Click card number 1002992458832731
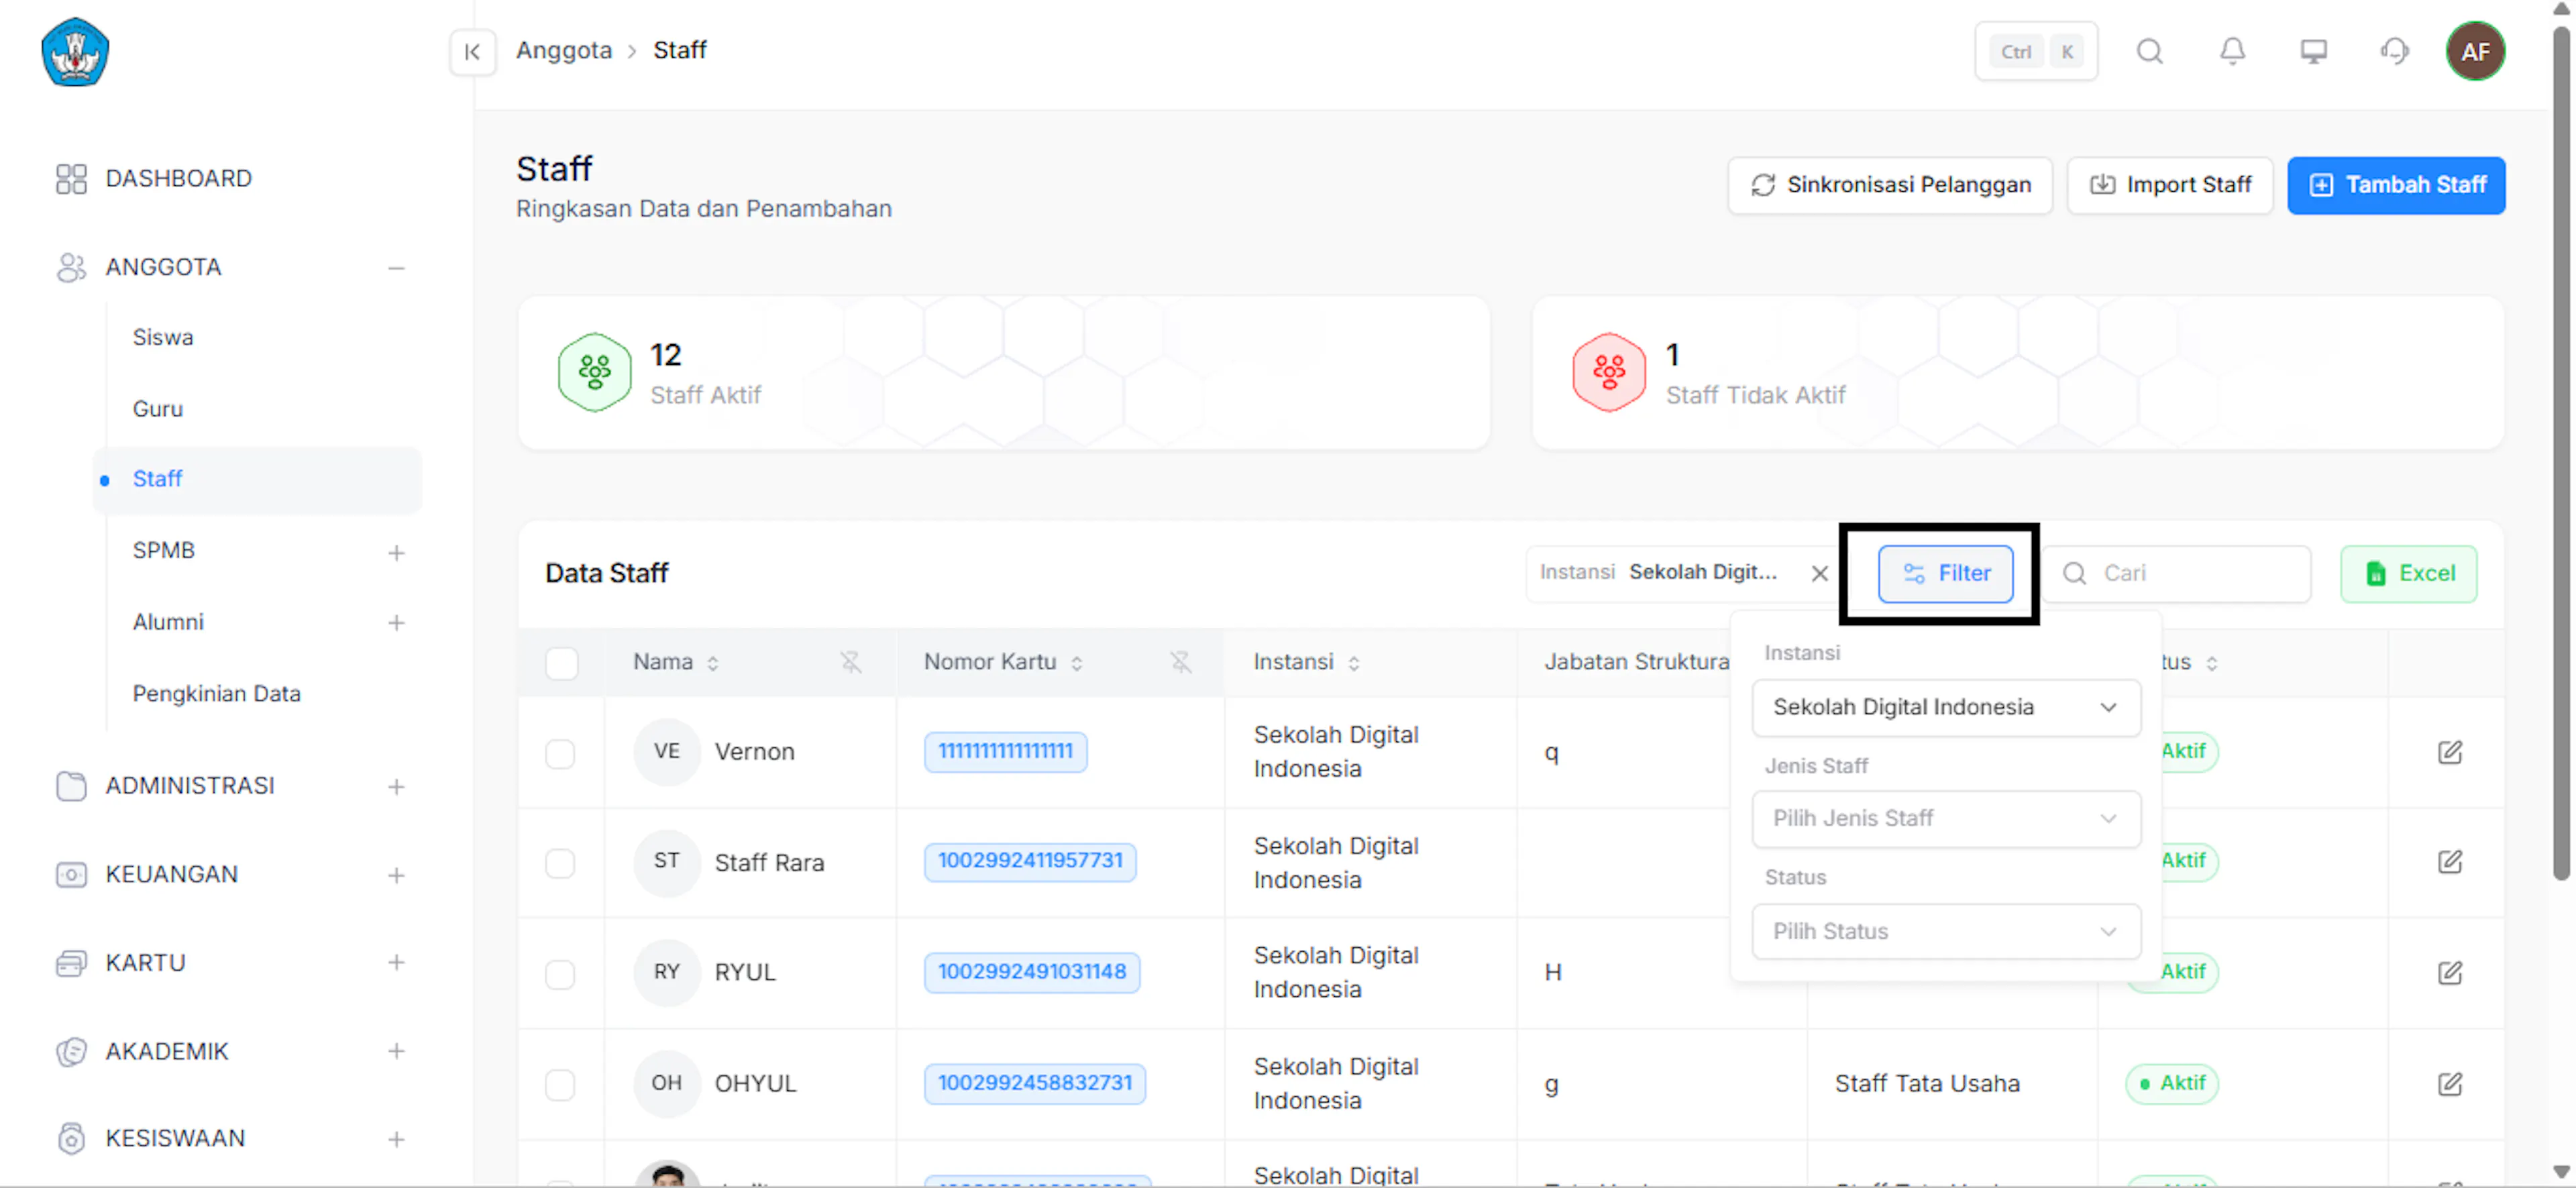Viewport: 2576px width, 1188px height. [x=1035, y=1083]
